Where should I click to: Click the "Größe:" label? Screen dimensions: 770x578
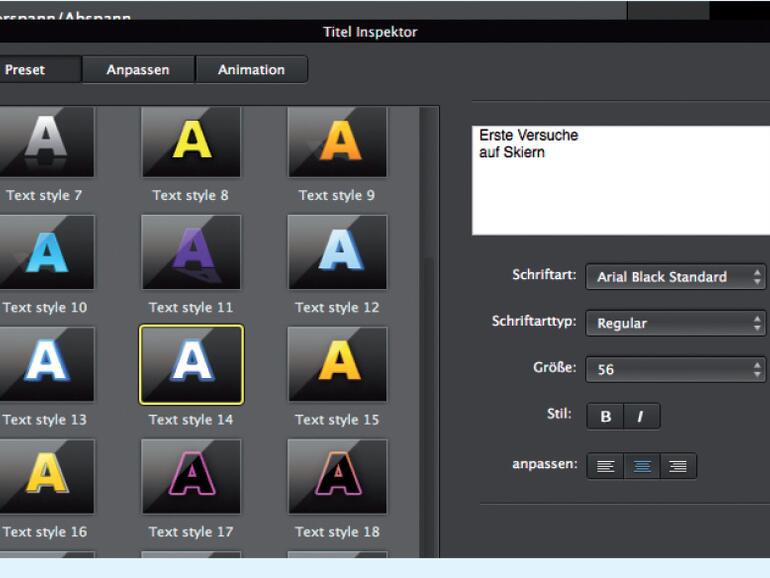(555, 367)
